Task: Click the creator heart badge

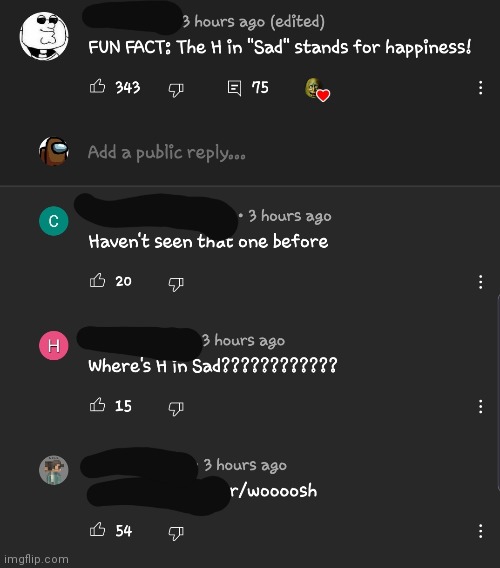Action: (317, 90)
